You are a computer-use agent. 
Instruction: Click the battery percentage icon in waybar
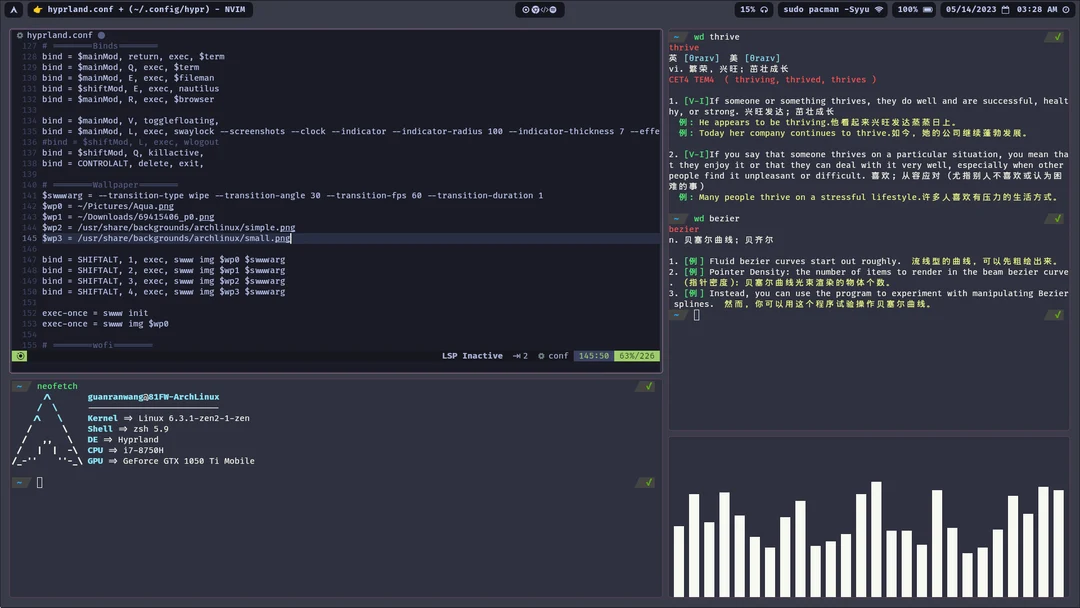[x=927, y=9]
